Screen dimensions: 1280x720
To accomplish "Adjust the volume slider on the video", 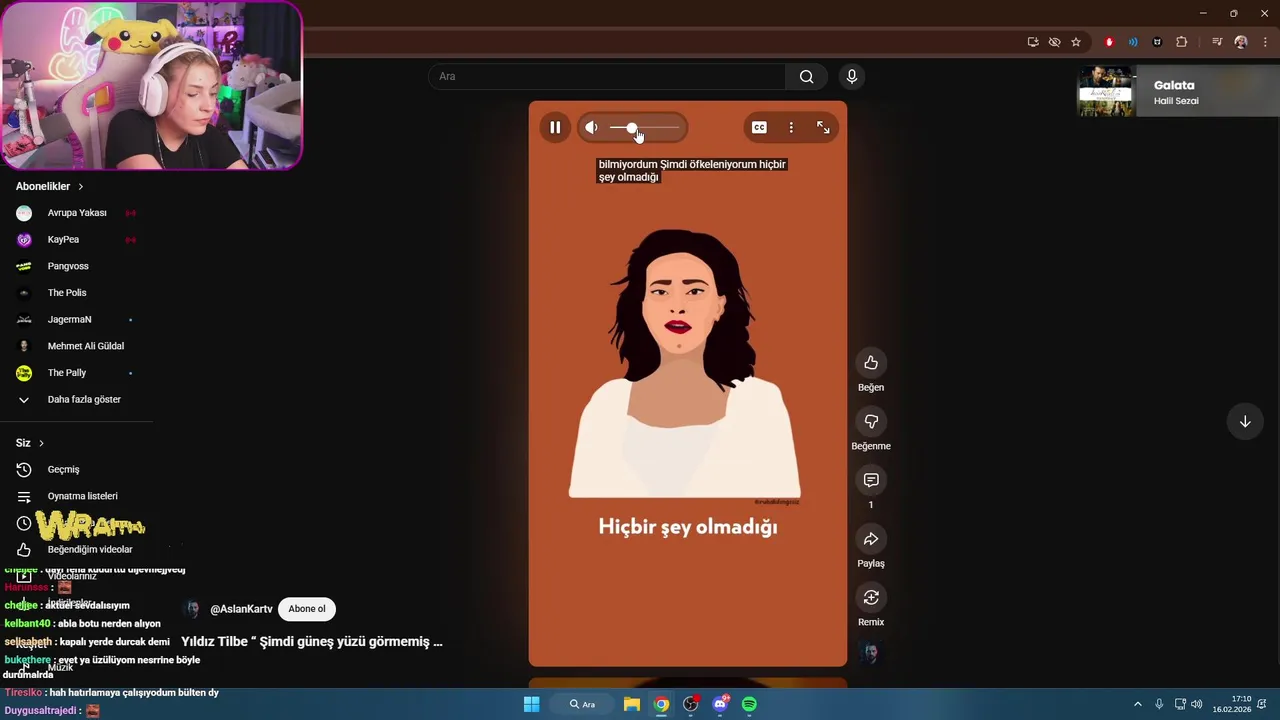I will click(x=645, y=127).
